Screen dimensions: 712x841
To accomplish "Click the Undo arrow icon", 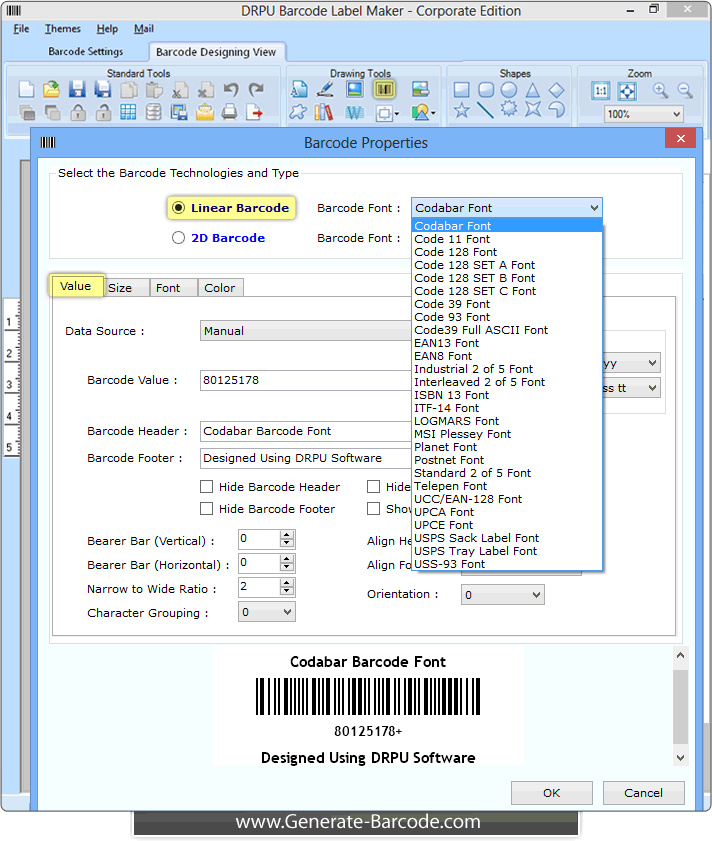I will 231,90.
